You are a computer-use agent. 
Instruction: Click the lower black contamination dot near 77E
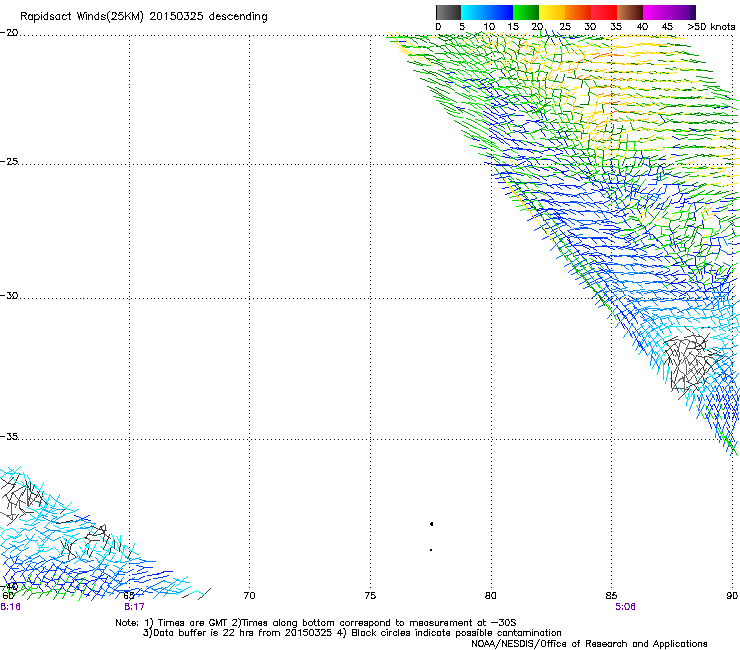point(431,550)
